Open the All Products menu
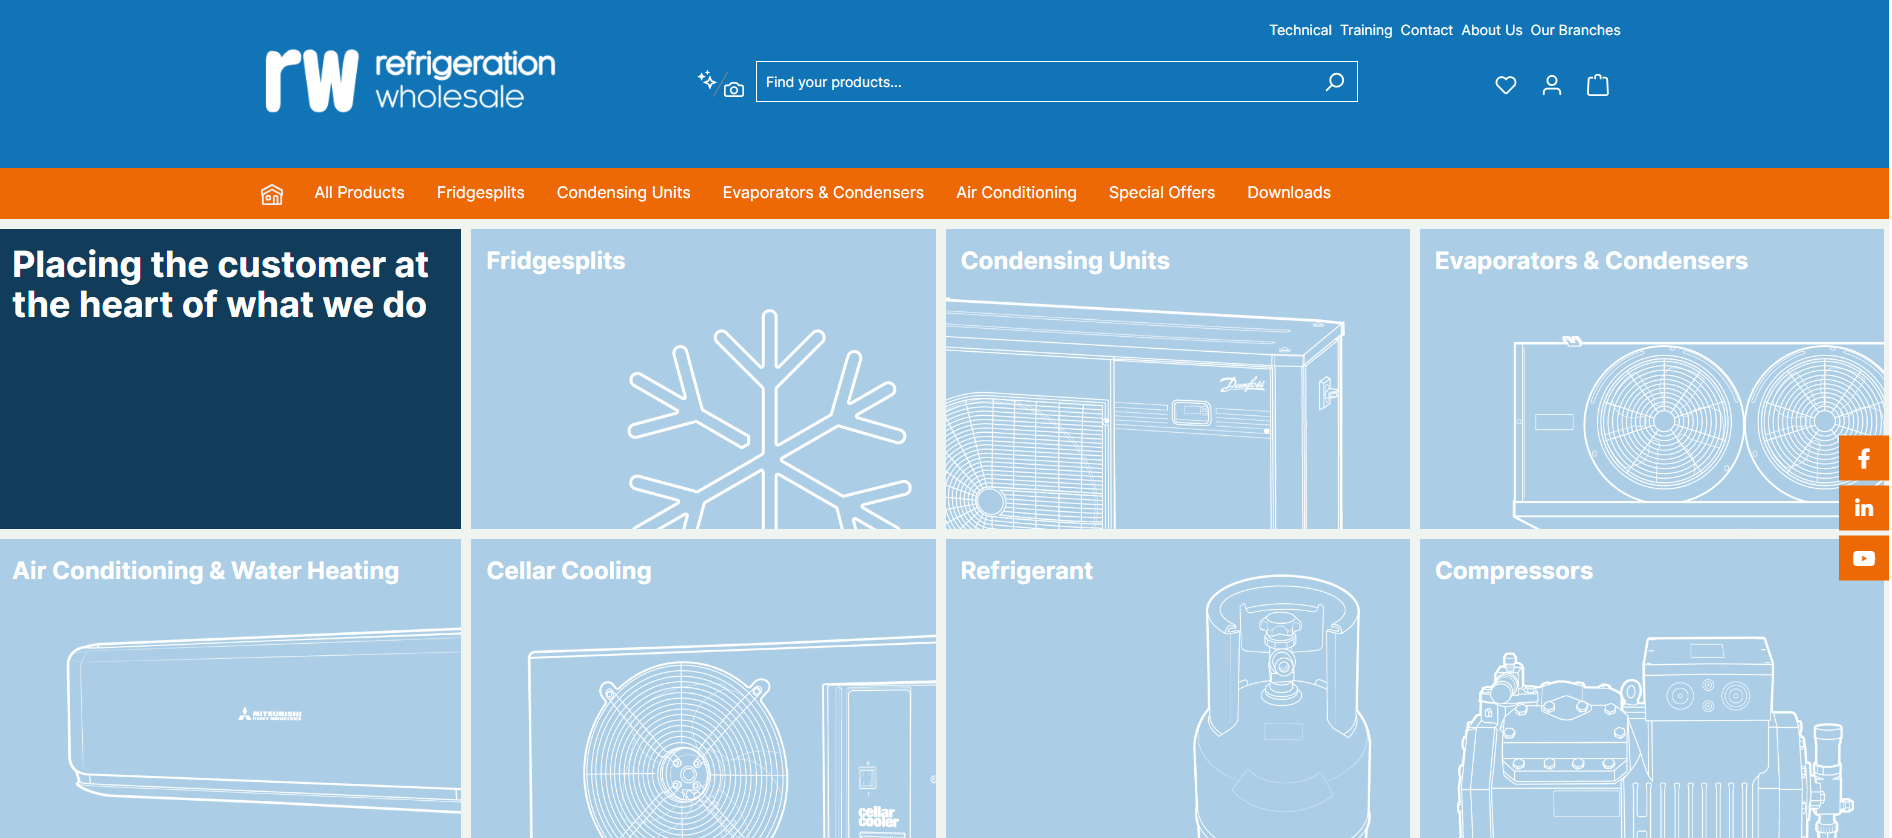This screenshot has height=838, width=1892. point(359,193)
